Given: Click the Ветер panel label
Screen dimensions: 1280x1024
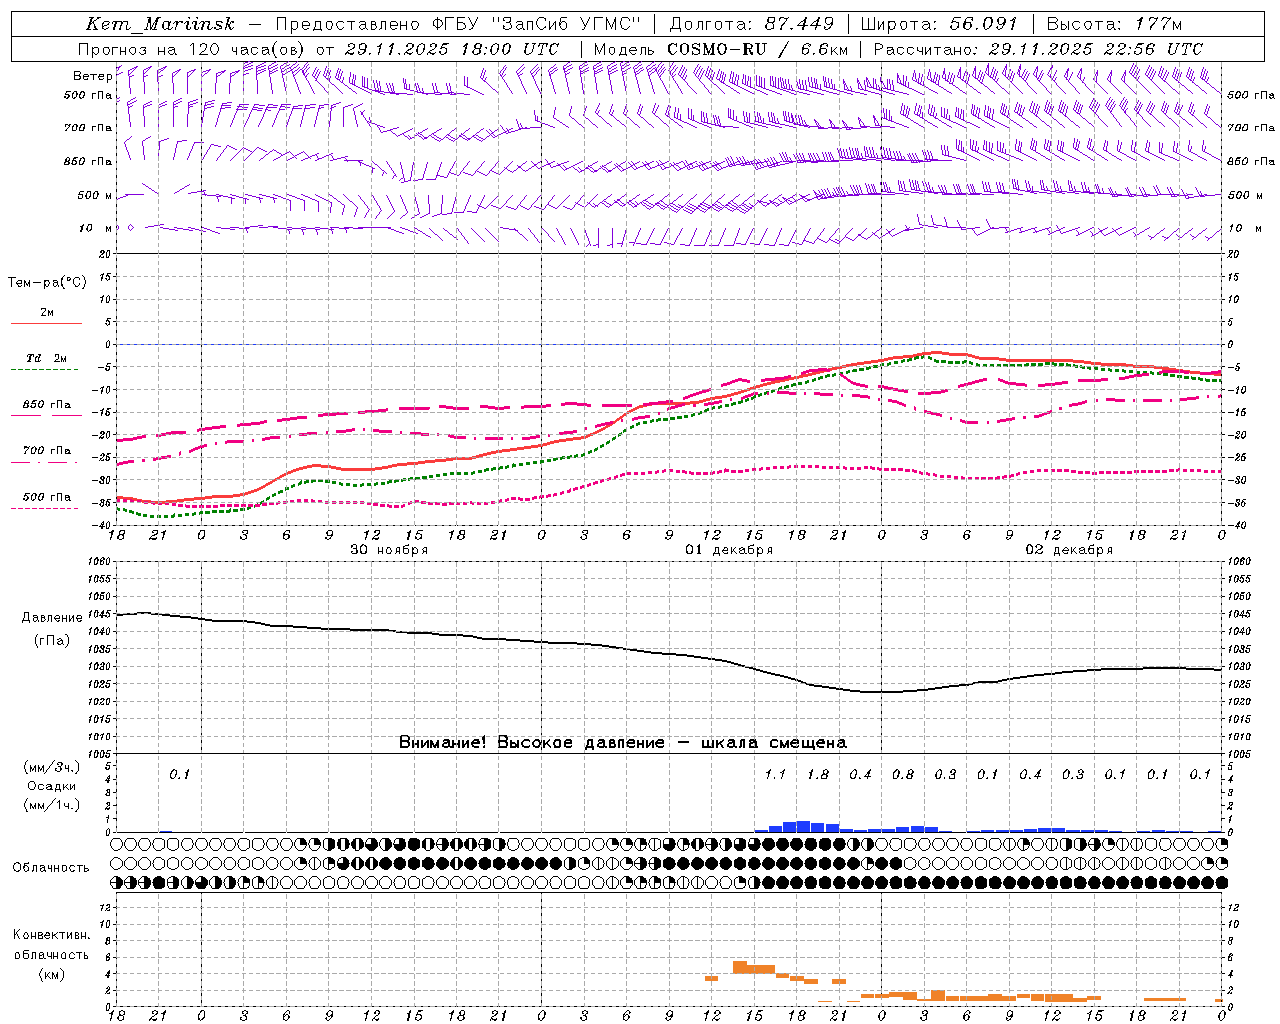Looking at the screenshot, I should coord(92,76).
